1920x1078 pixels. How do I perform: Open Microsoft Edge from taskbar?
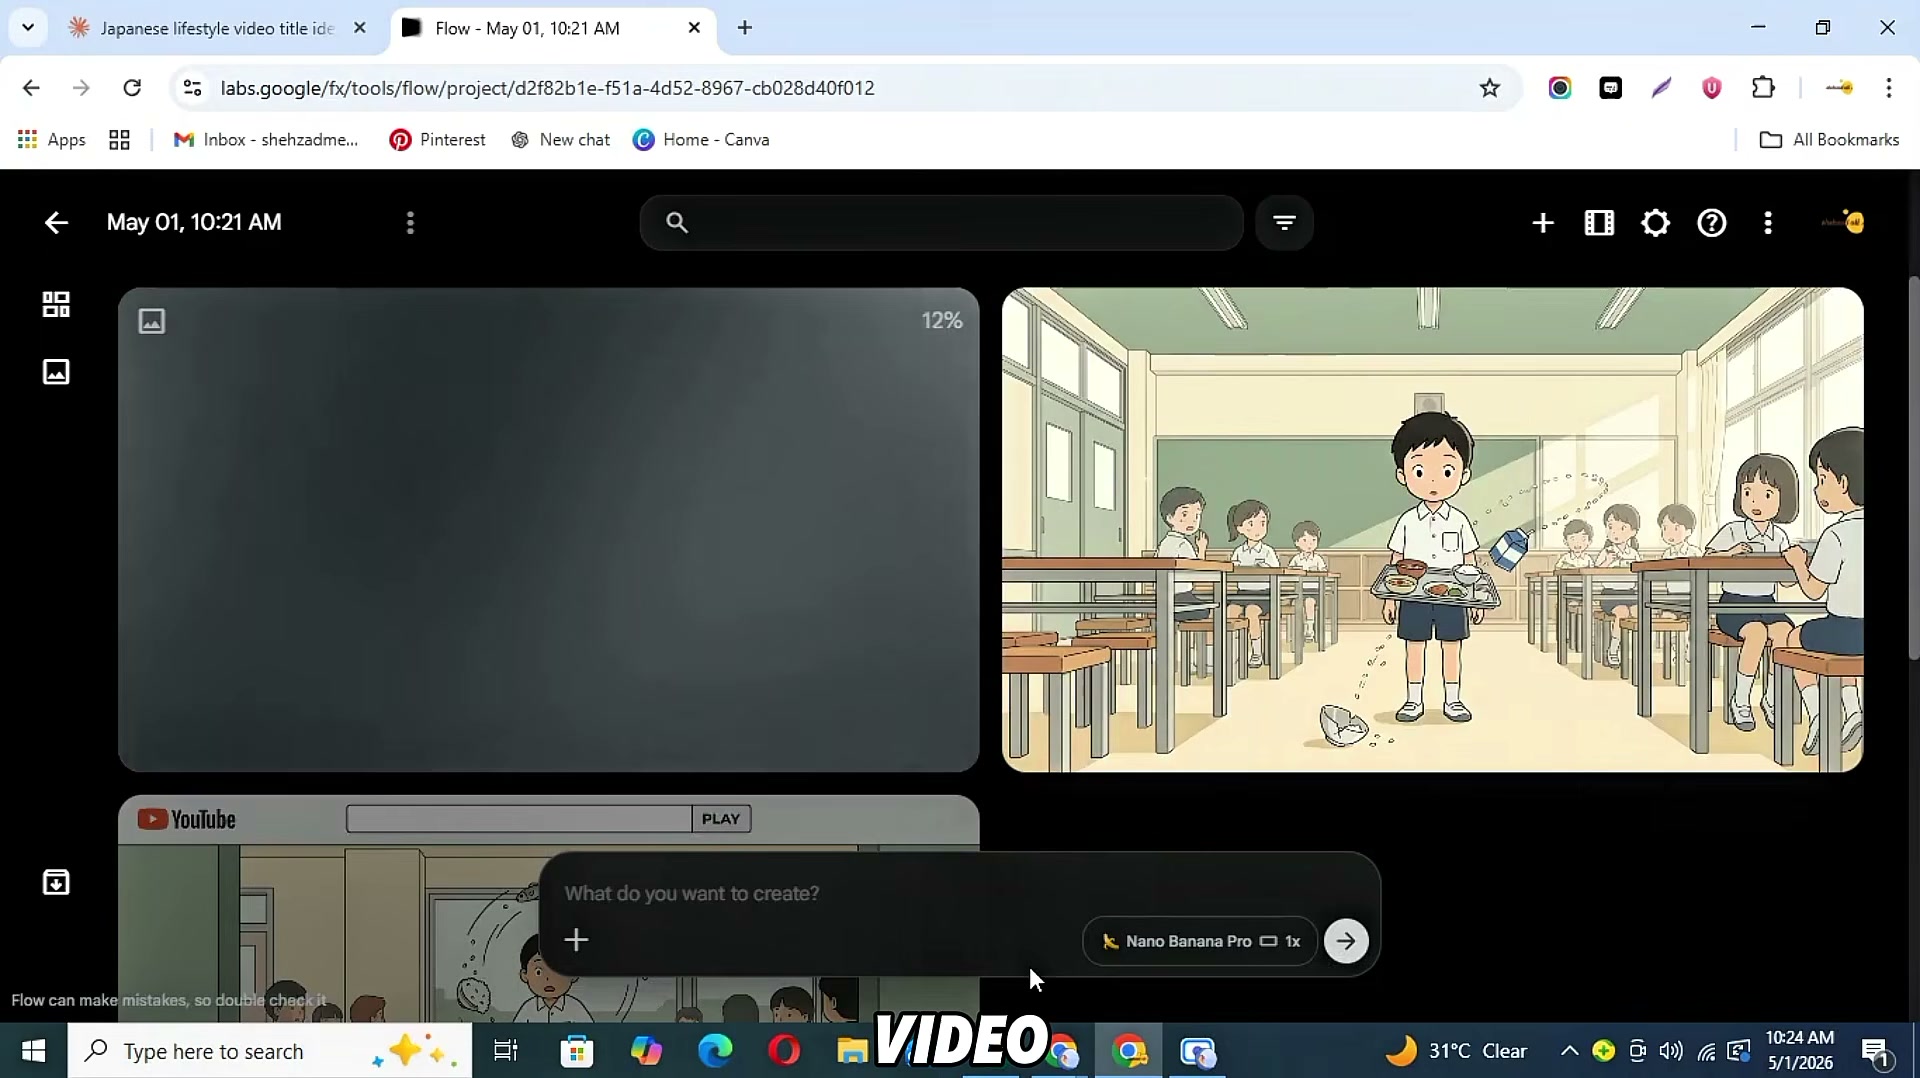[715, 1051]
